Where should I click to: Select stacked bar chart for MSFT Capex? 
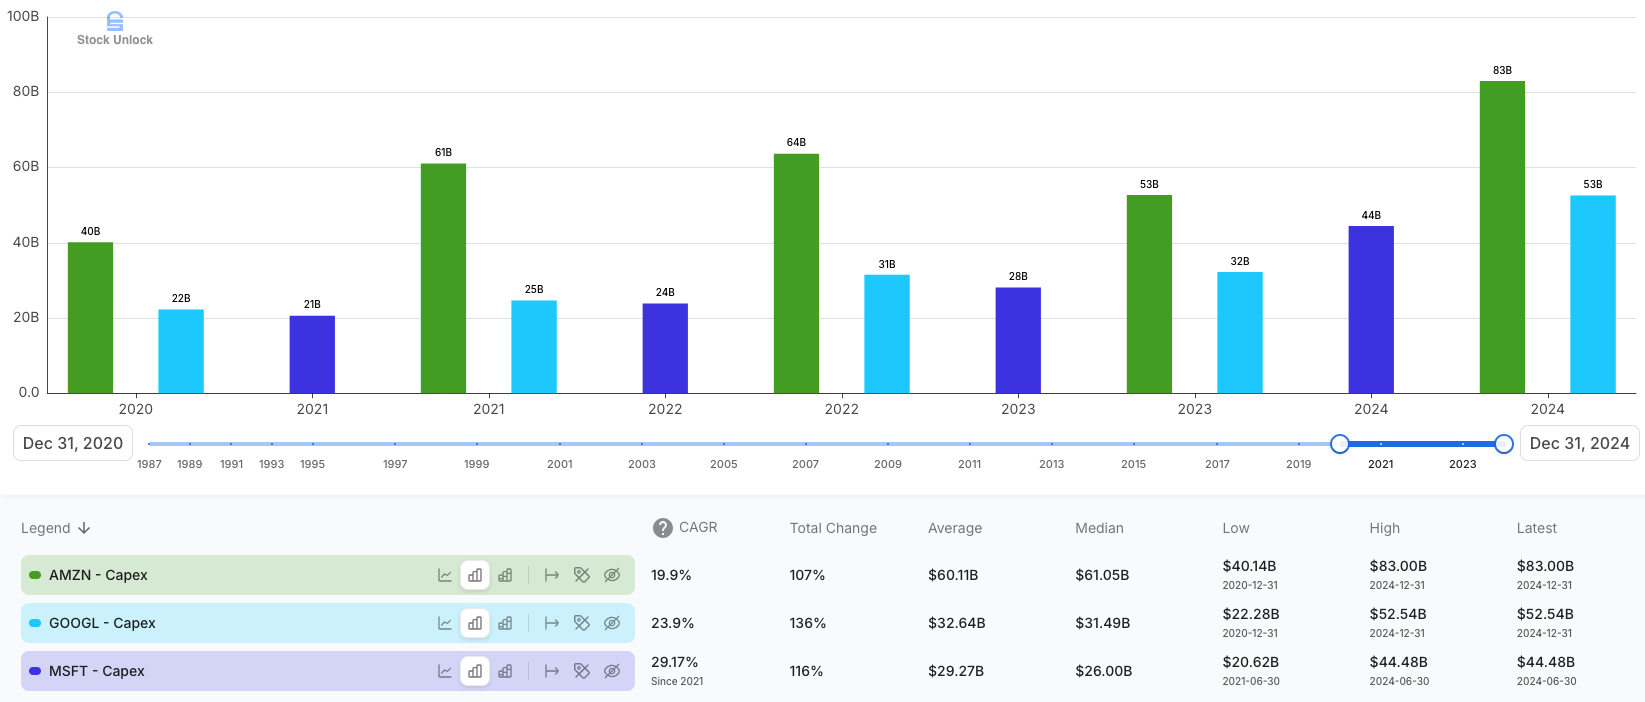(505, 671)
